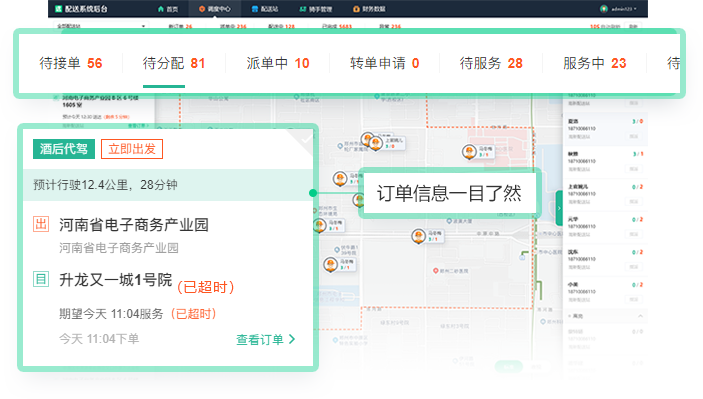Select the rider row showing 3 / 1
Screen dimensions: 703x399
(605, 162)
